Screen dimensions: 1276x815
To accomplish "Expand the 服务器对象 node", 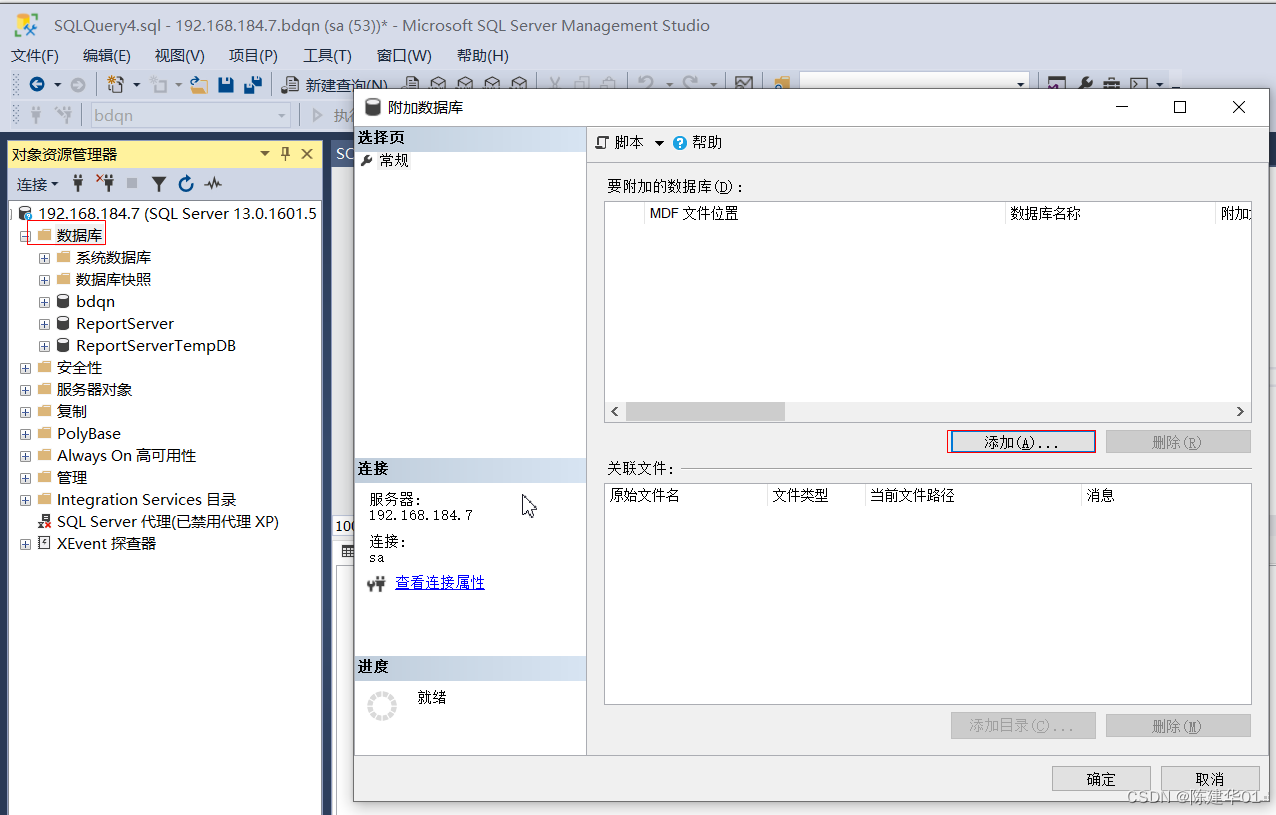I will pos(25,390).
